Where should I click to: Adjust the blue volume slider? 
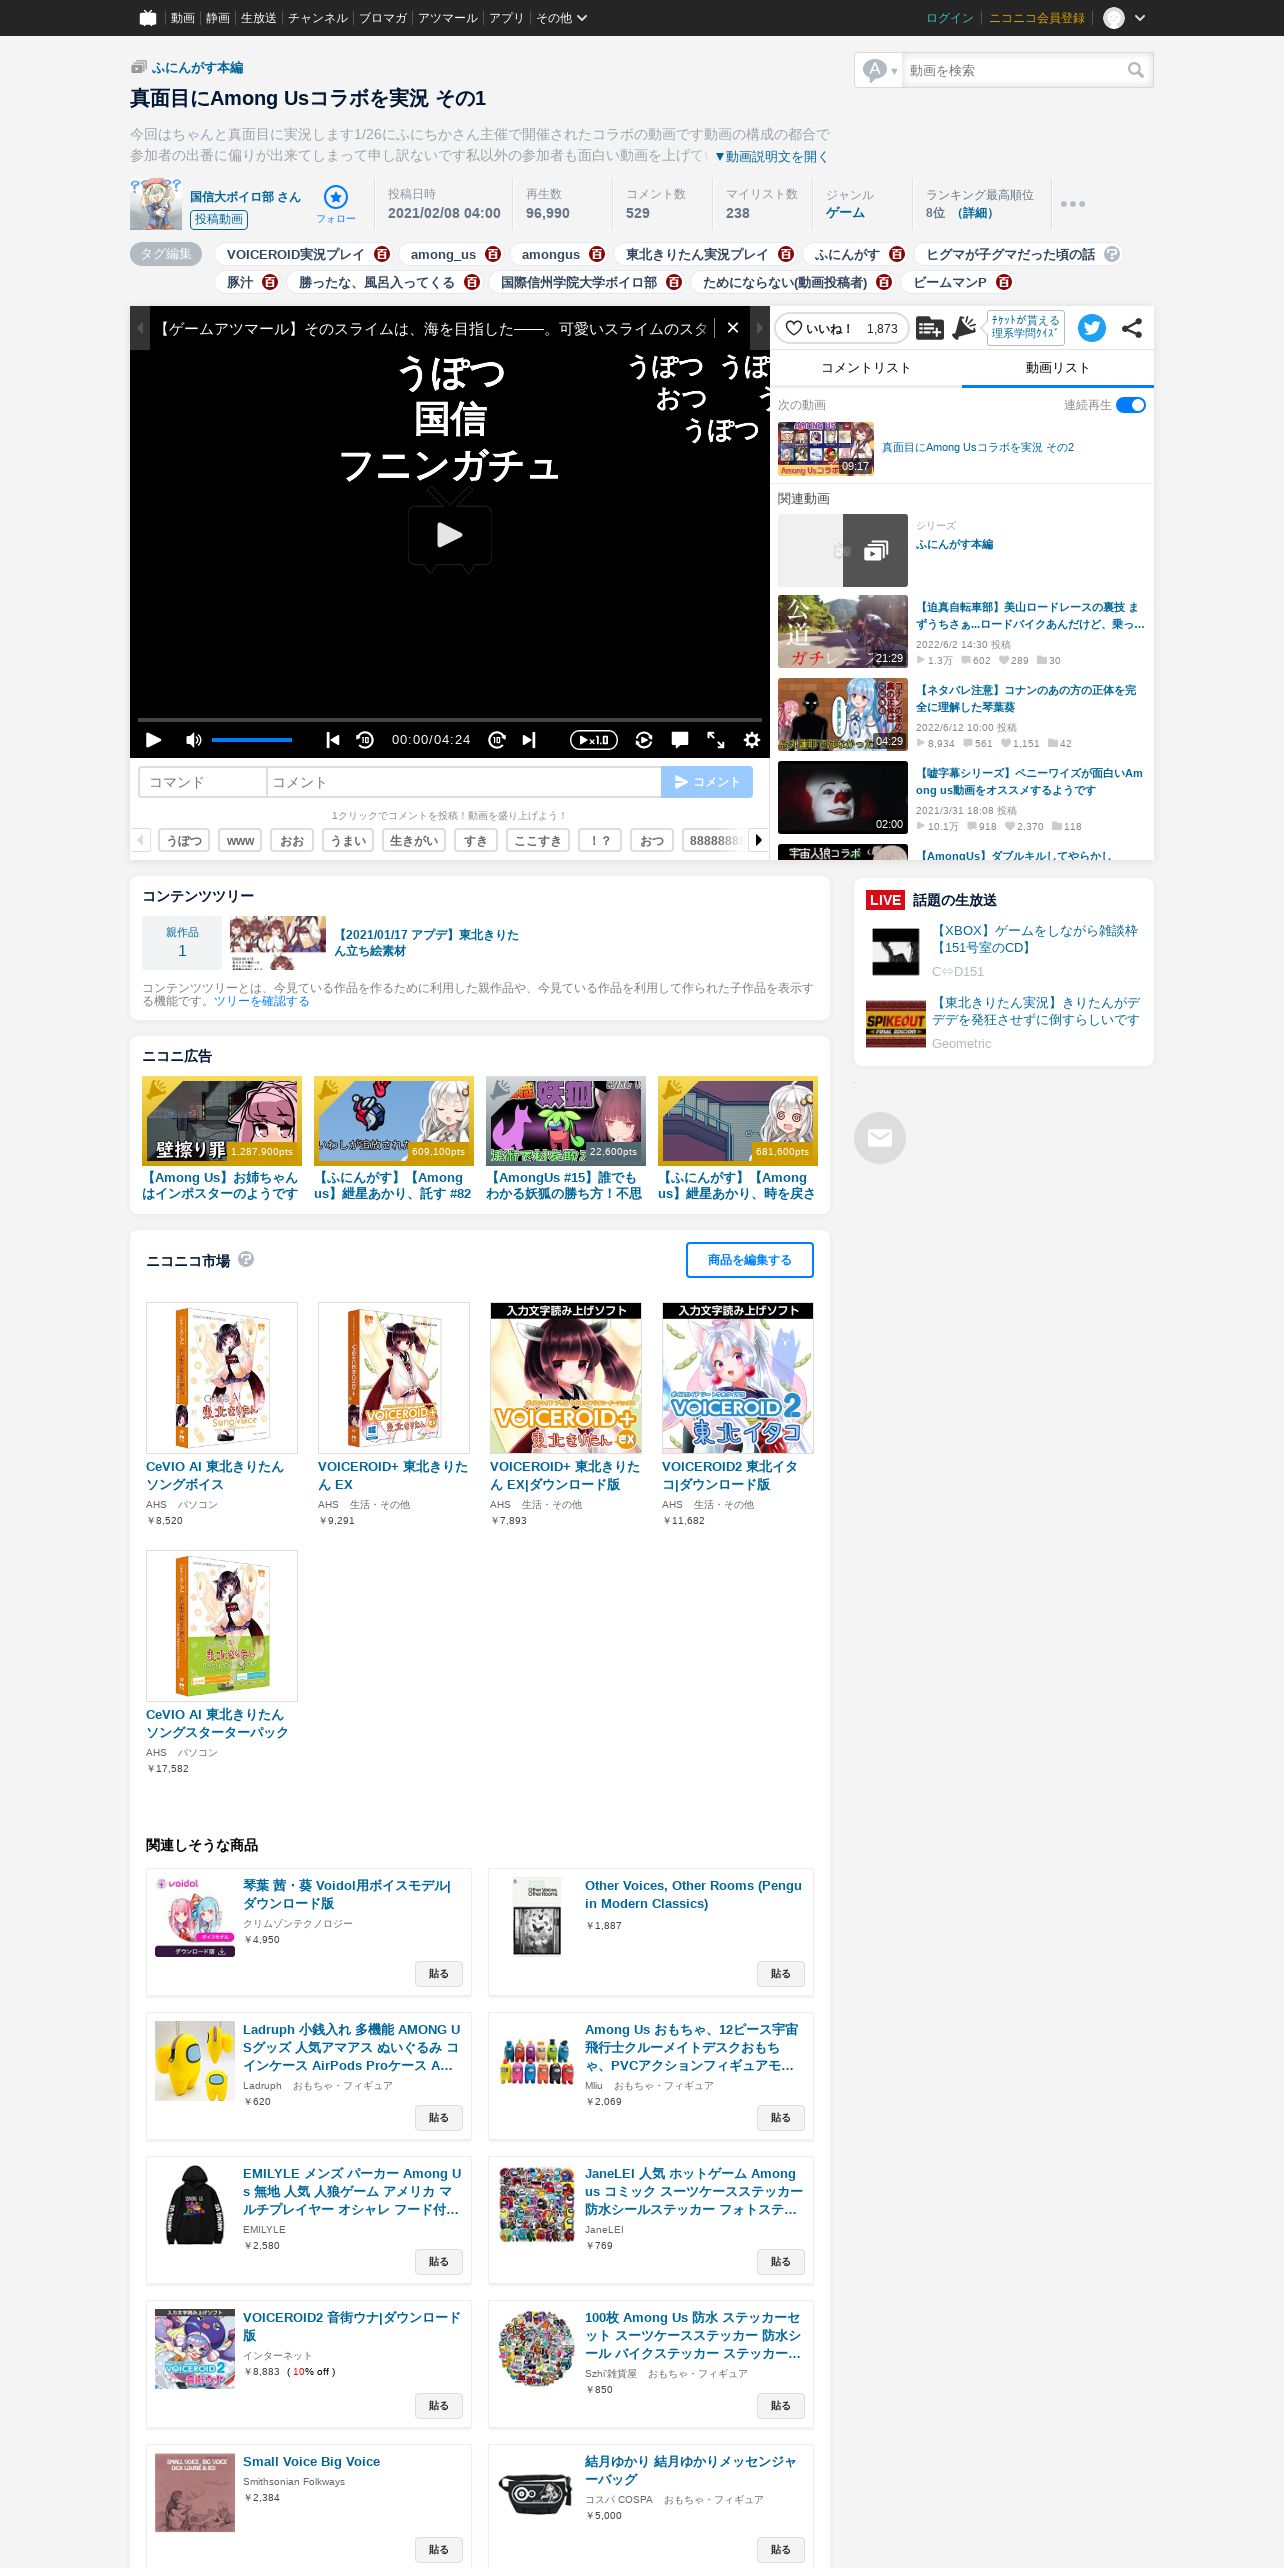(252, 740)
